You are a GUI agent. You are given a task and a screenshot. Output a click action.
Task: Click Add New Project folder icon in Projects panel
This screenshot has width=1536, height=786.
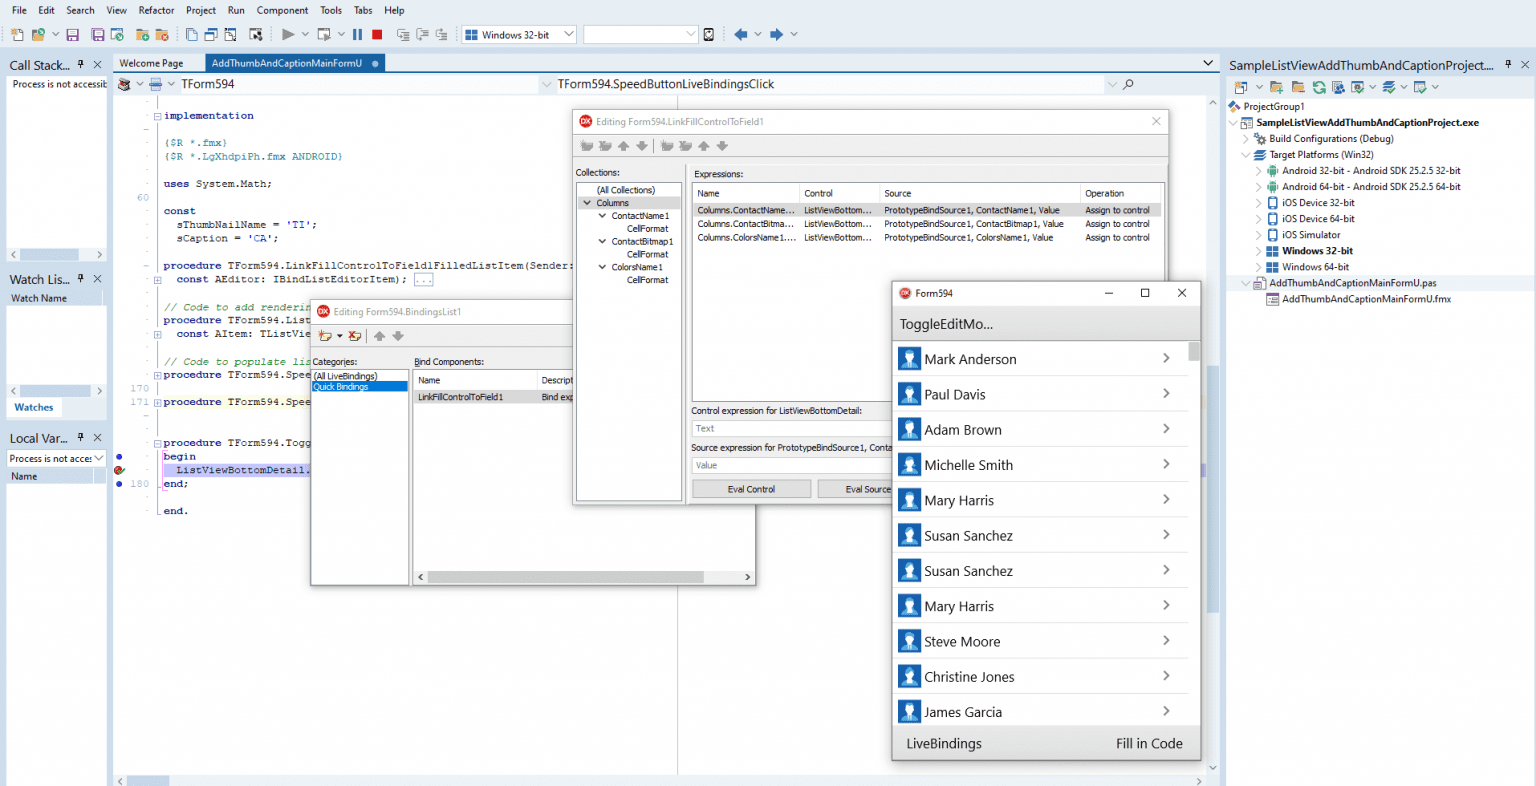[x=1276, y=87]
